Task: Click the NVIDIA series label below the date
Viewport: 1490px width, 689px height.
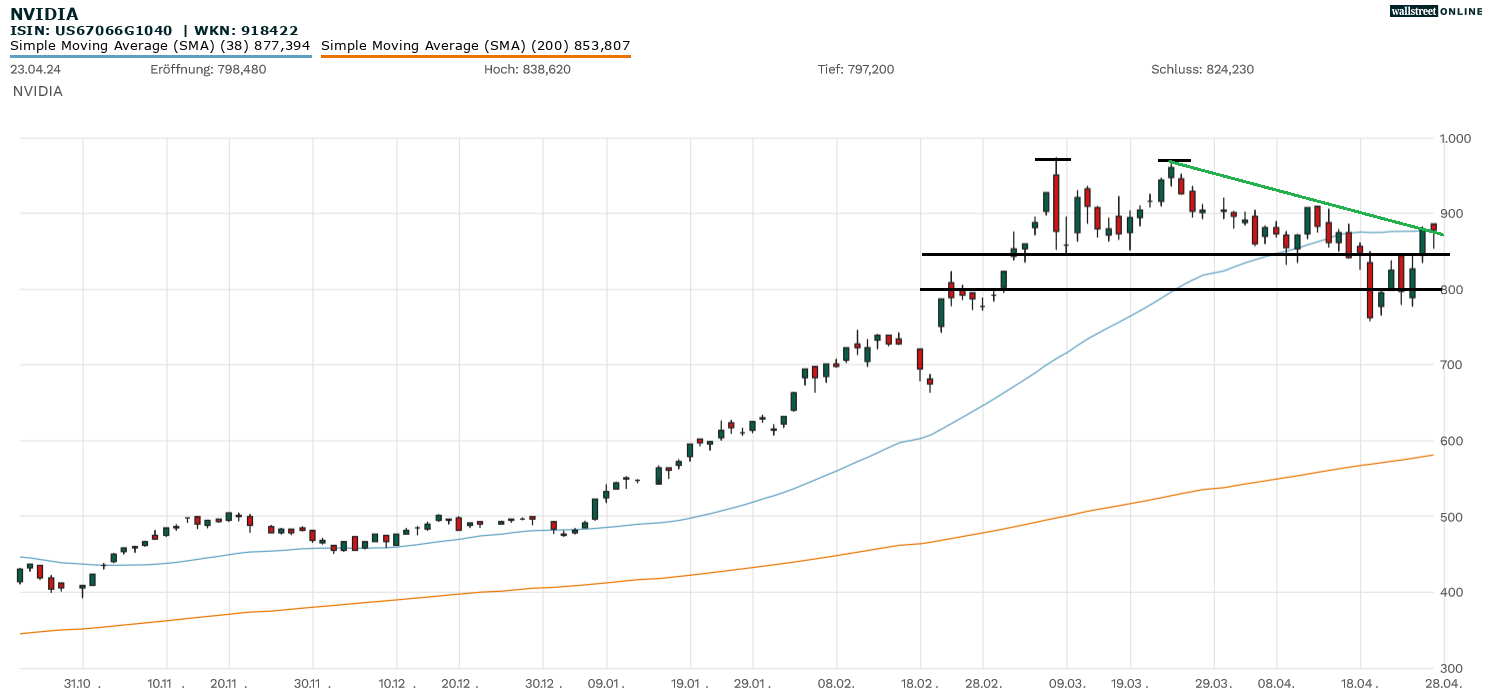Action: coord(38,91)
